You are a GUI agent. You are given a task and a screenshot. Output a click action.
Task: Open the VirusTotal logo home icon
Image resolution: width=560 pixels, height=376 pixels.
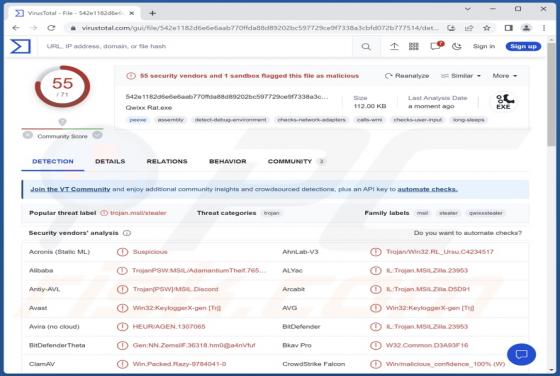pyautogui.click(x=20, y=46)
